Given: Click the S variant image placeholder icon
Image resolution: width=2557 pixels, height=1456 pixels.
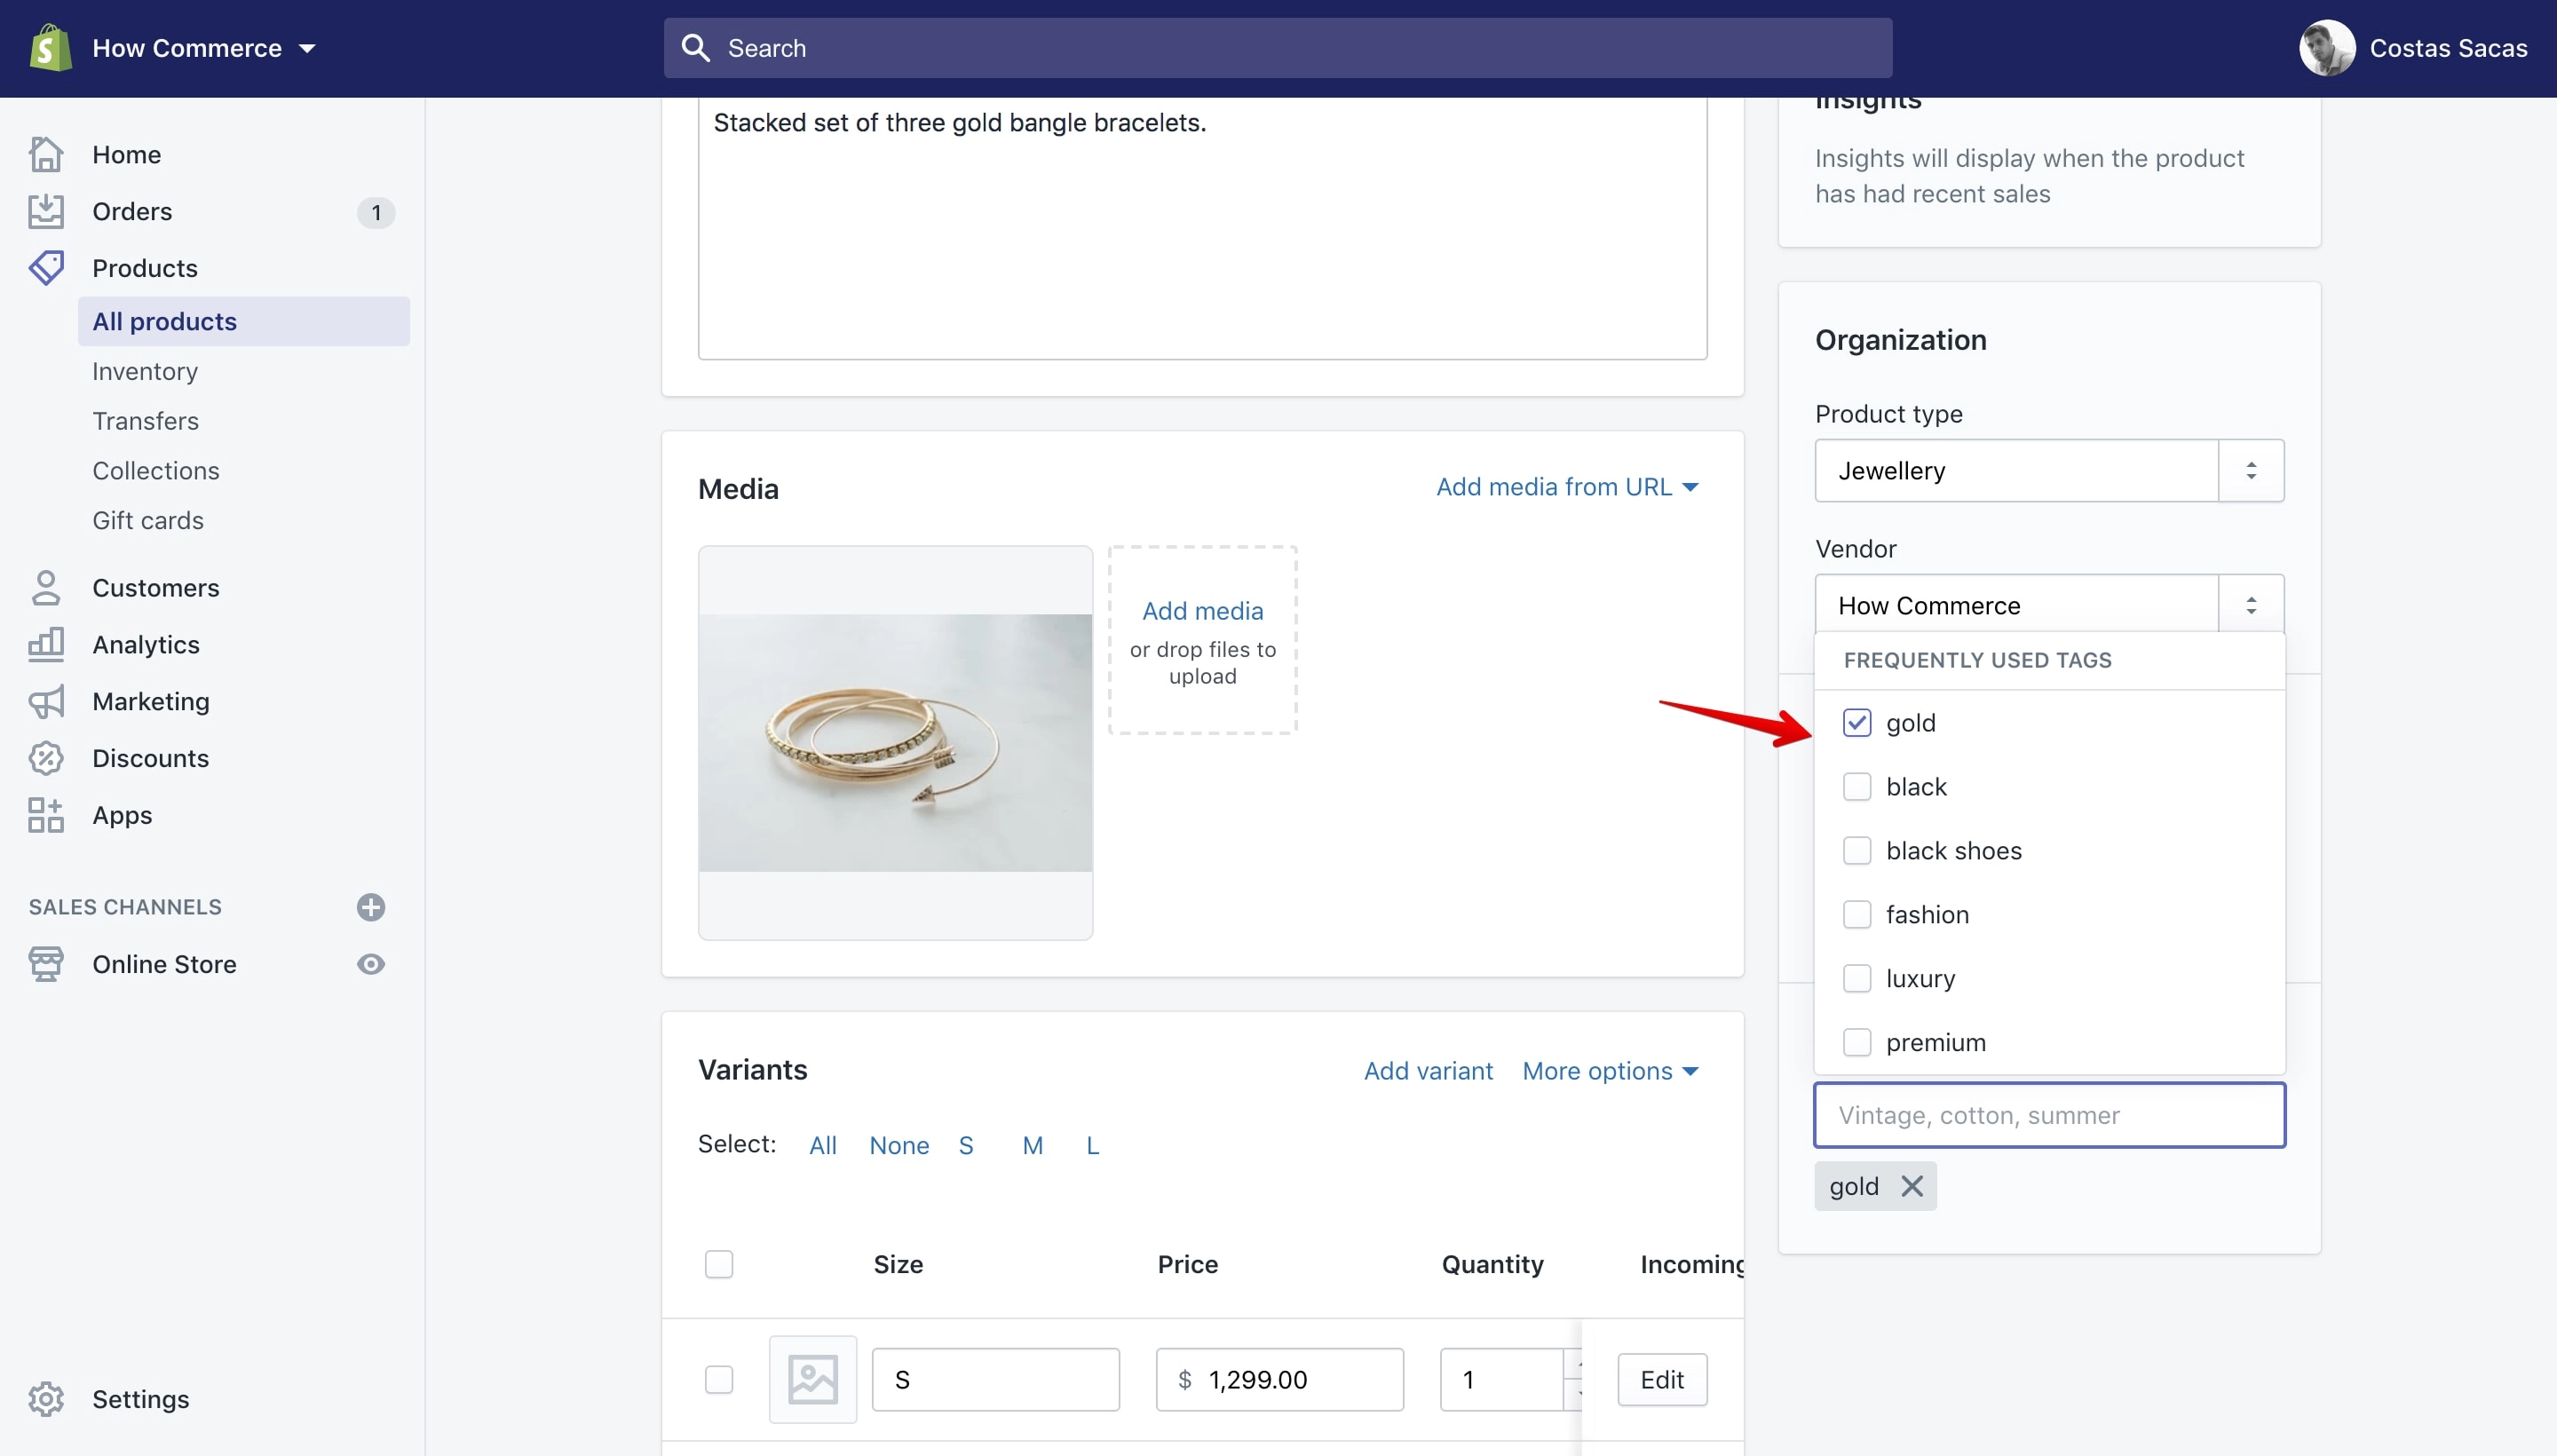Looking at the screenshot, I should pyautogui.click(x=812, y=1379).
